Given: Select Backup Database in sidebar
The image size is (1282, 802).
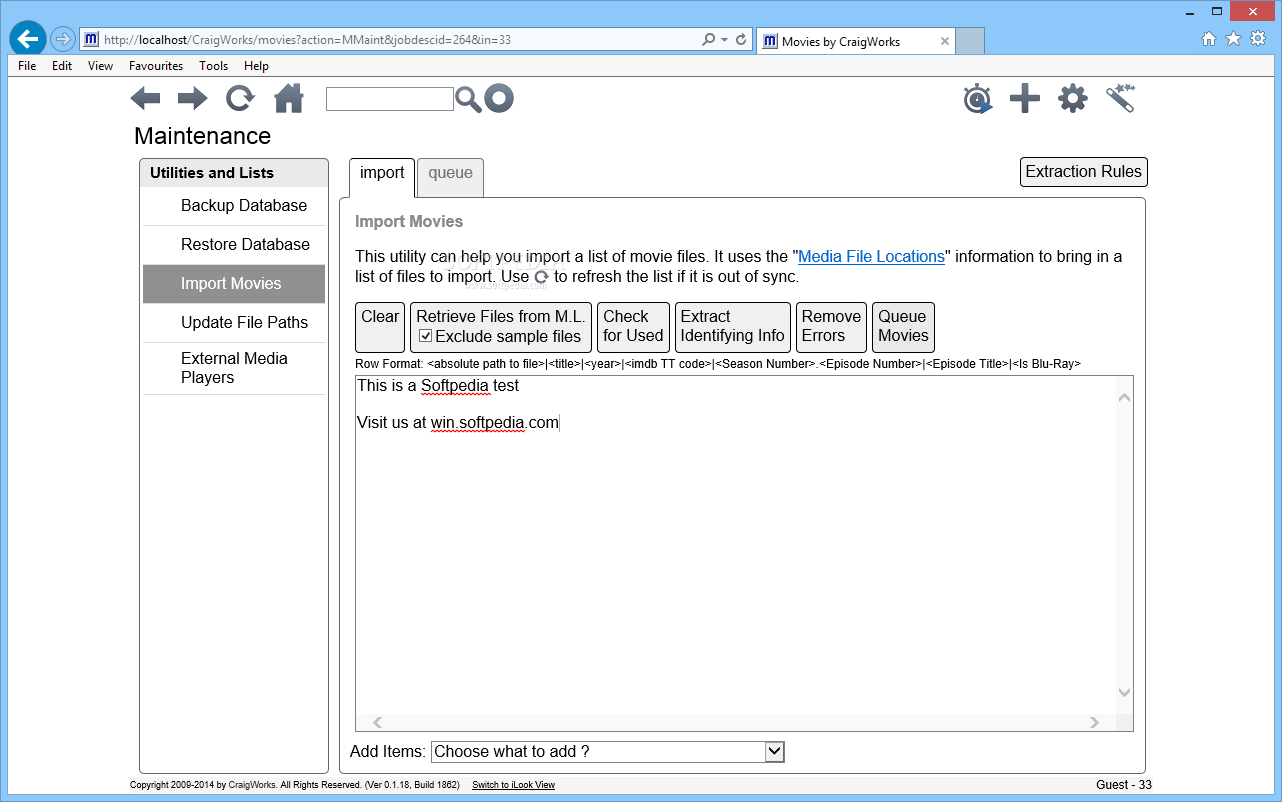Looking at the screenshot, I should click(x=234, y=206).
